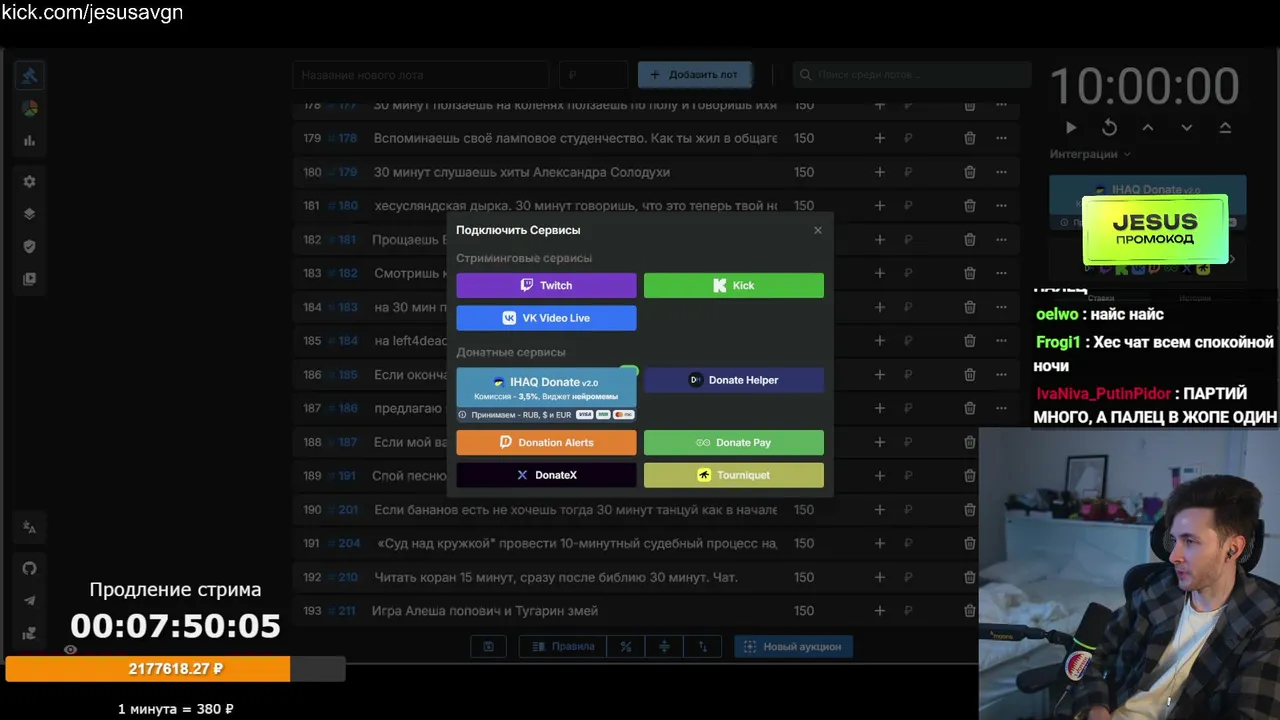Open the bar chart statistics icon in sidebar
Image resolution: width=1280 pixels, height=720 pixels.
pos(29,141)
